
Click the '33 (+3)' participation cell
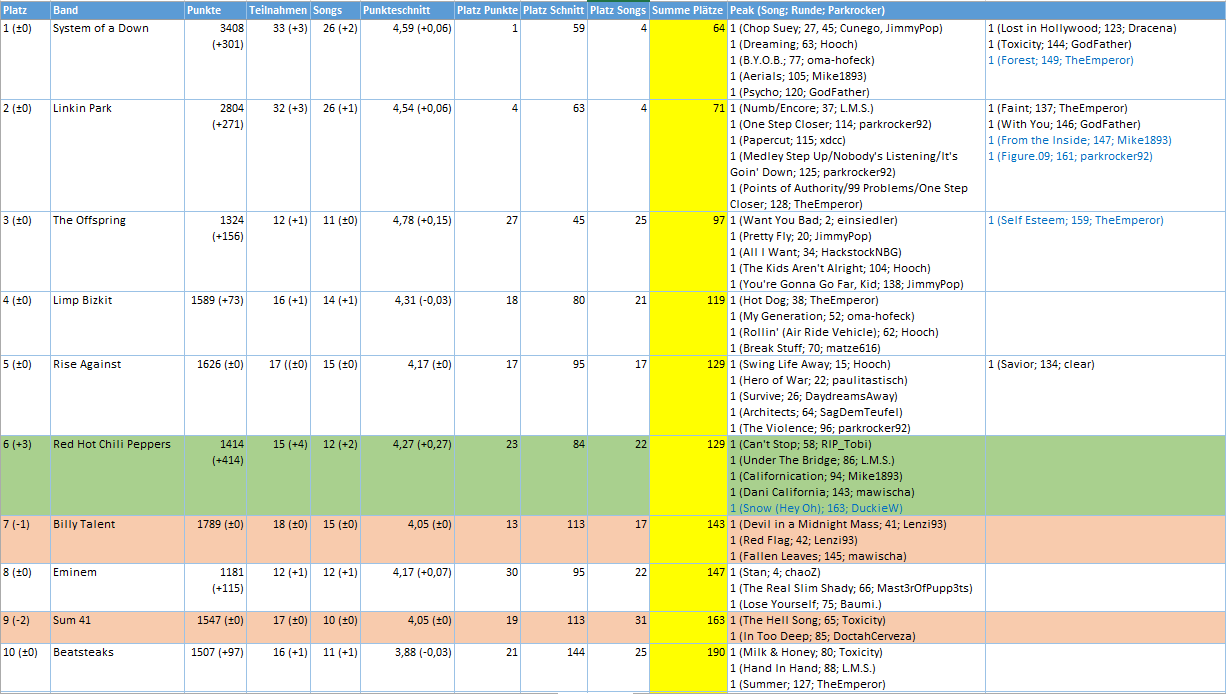pos(278,60)
